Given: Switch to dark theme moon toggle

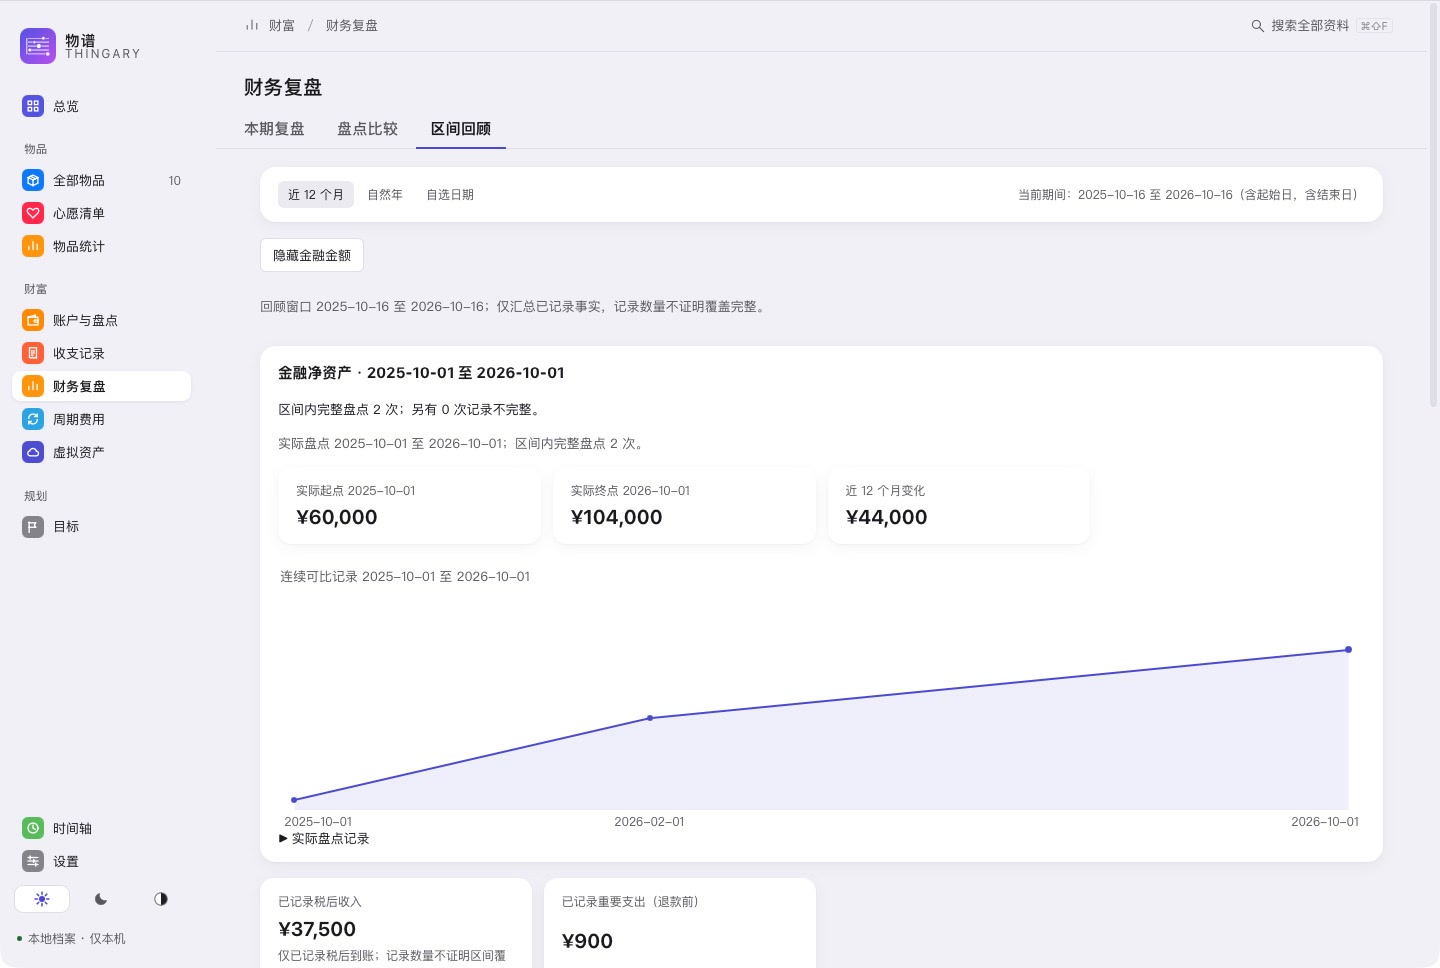Looking at the screenshot, I should click(x=101, y=899).
